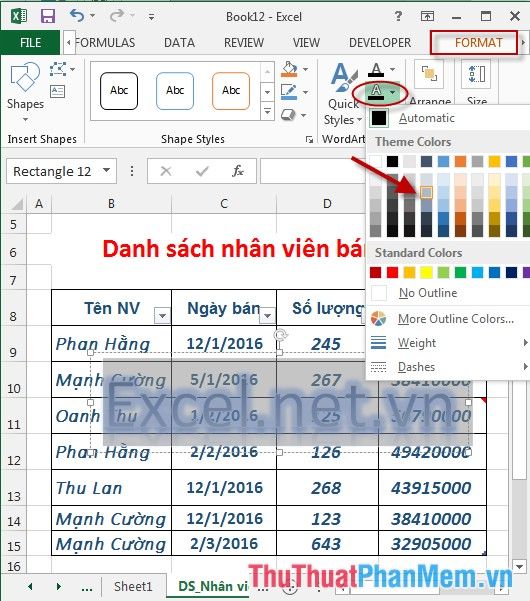
Task: Switch to the VIEW ribbon tab
Action: point(306,43)
